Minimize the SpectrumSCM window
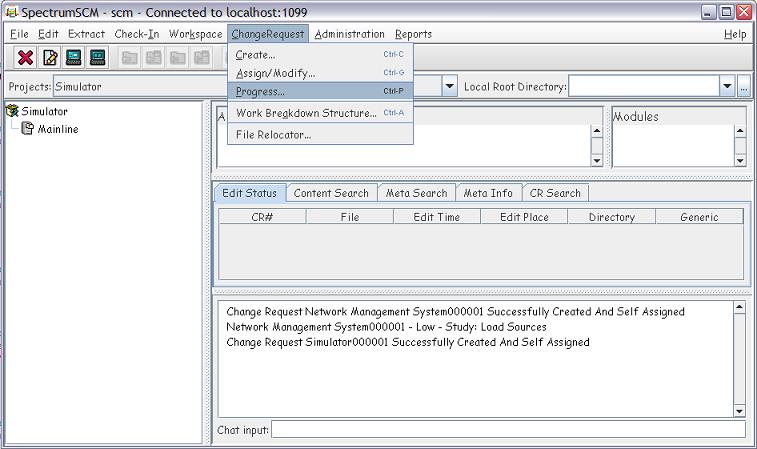This screenshot has height=449, width=757. [x=708, y=12]
